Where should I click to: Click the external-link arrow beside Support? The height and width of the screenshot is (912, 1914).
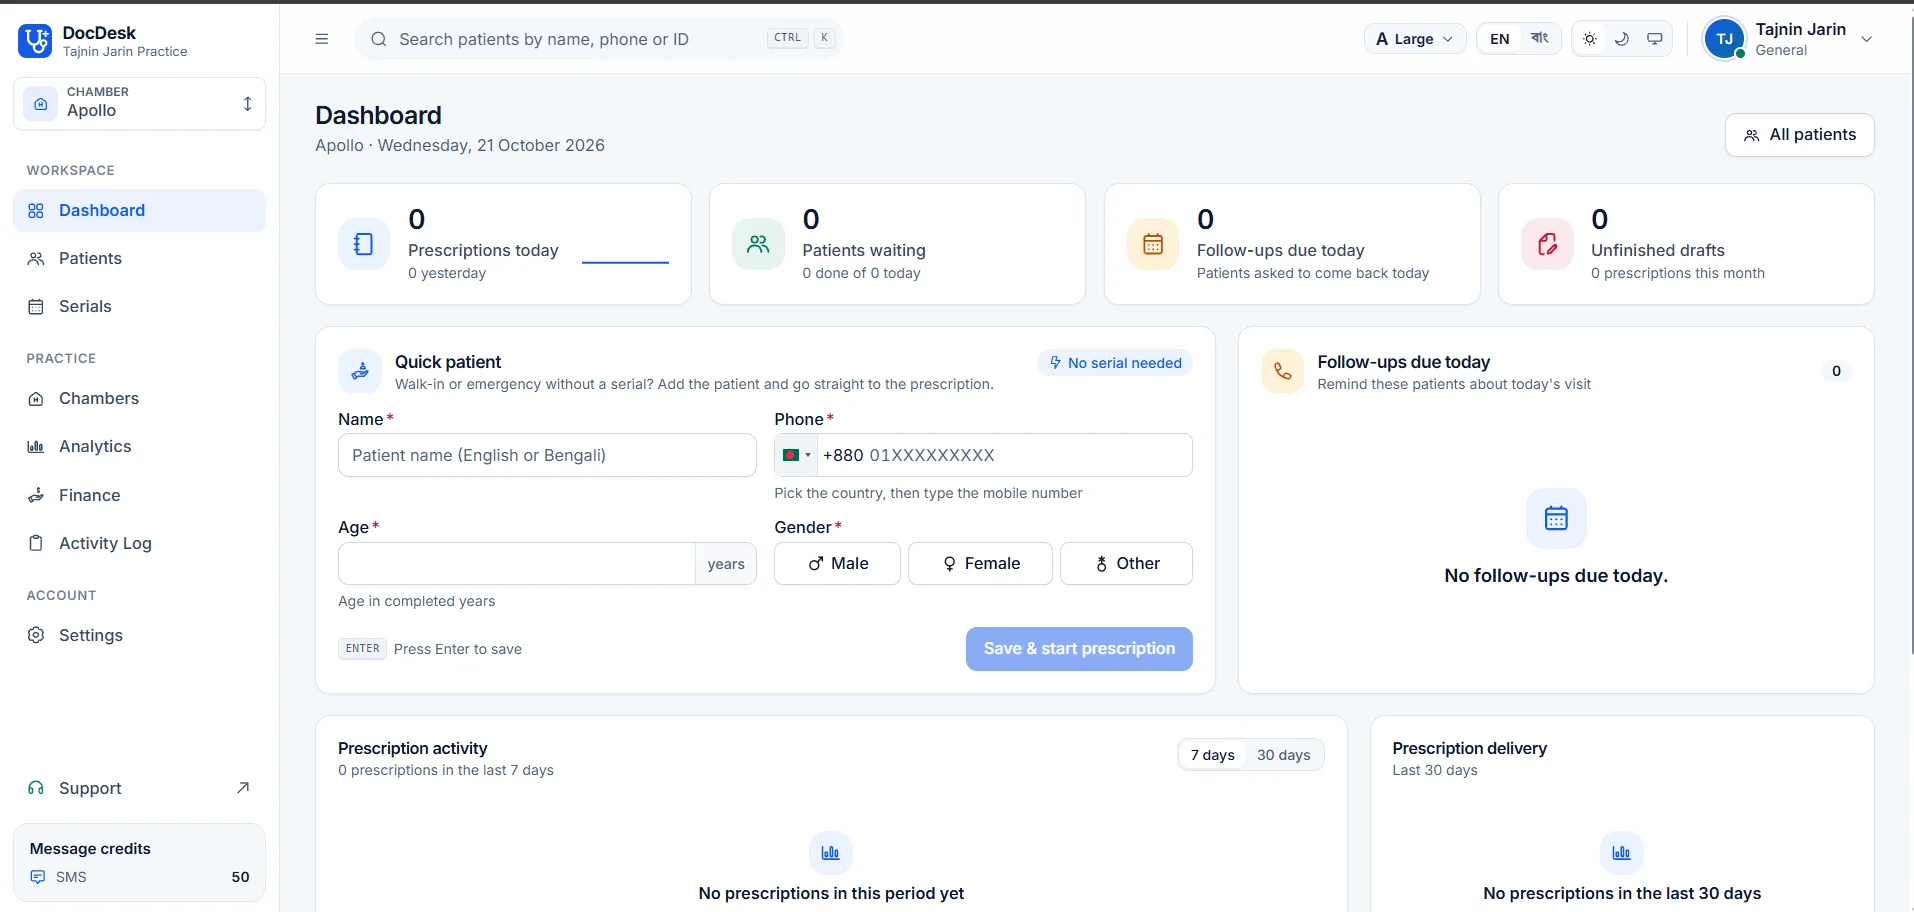243,788
